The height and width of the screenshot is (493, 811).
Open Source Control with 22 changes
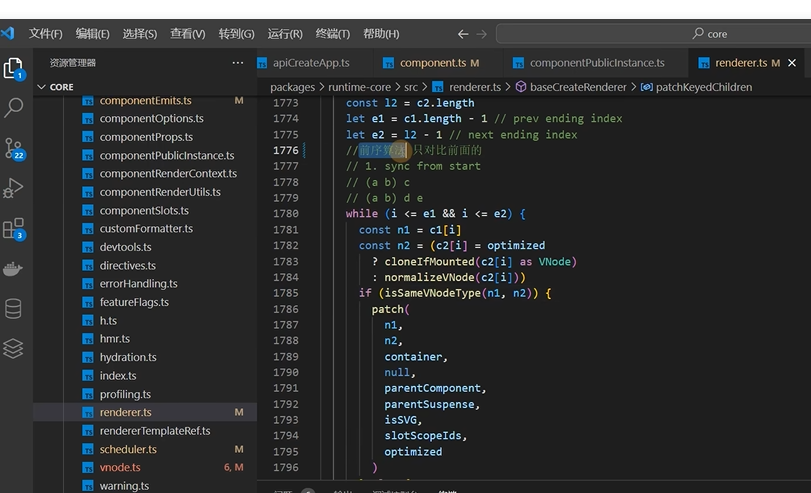coord(14,148)
